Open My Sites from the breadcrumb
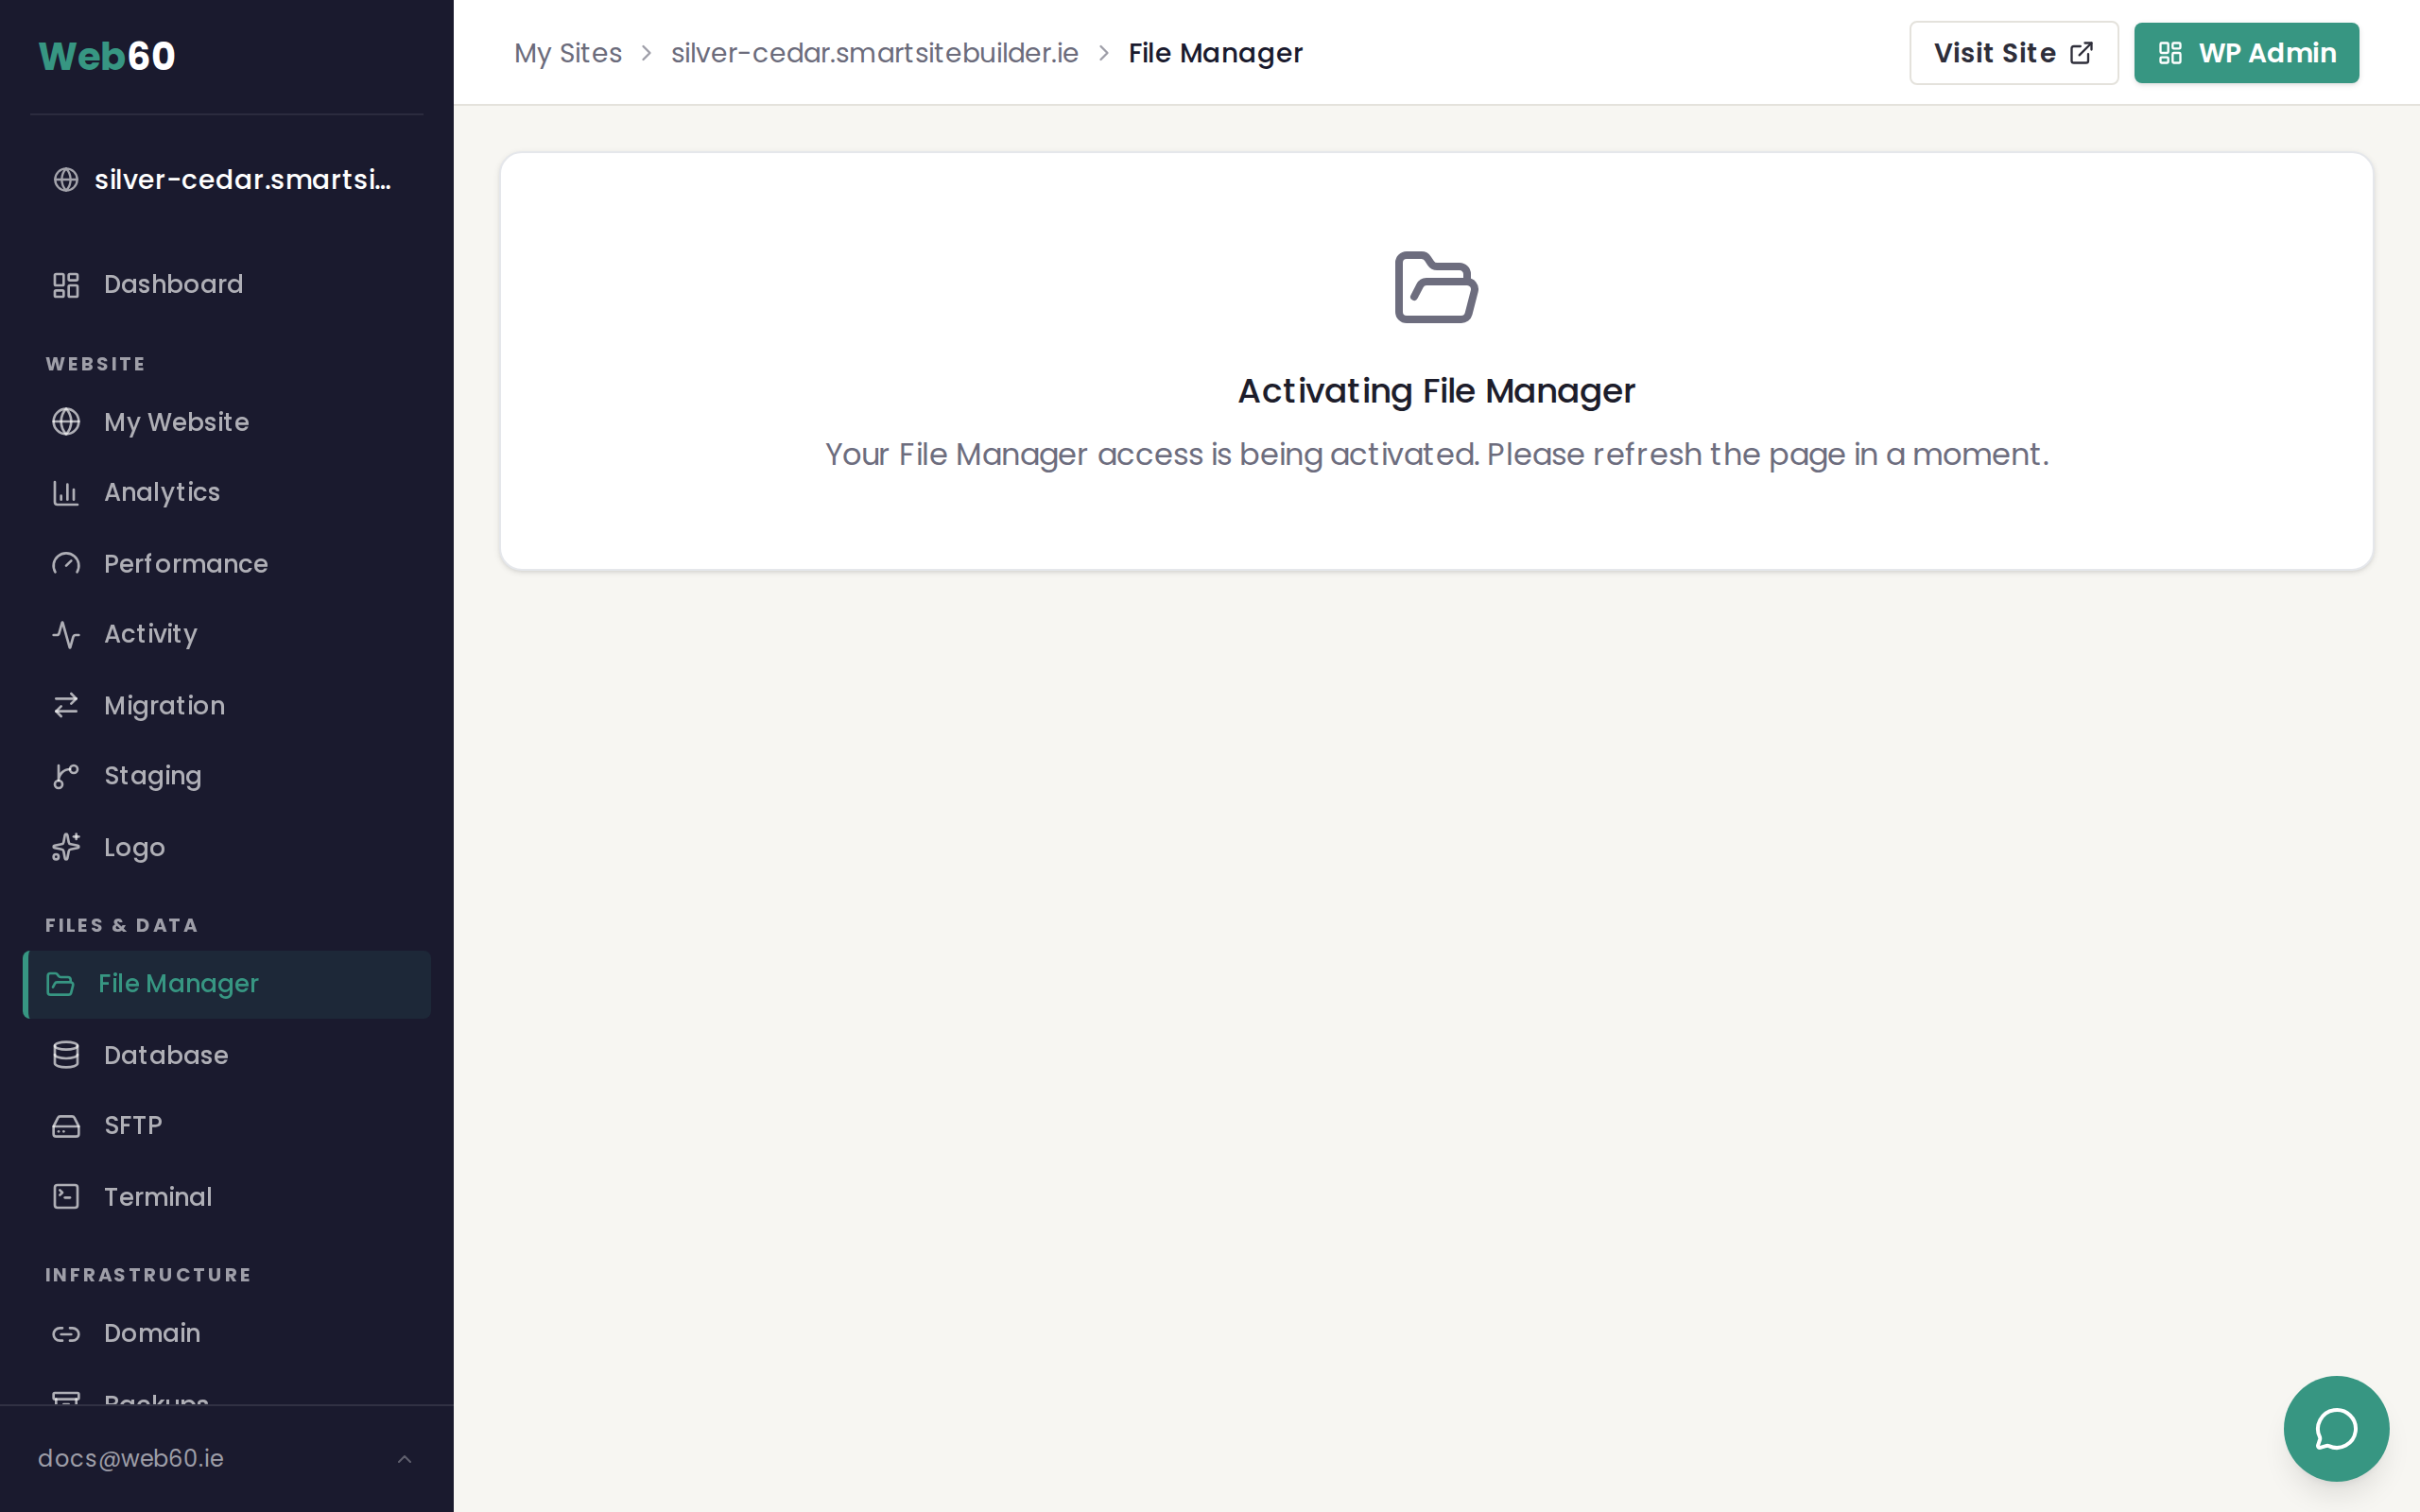2420x1512 pixels. (x=568, y=53)
